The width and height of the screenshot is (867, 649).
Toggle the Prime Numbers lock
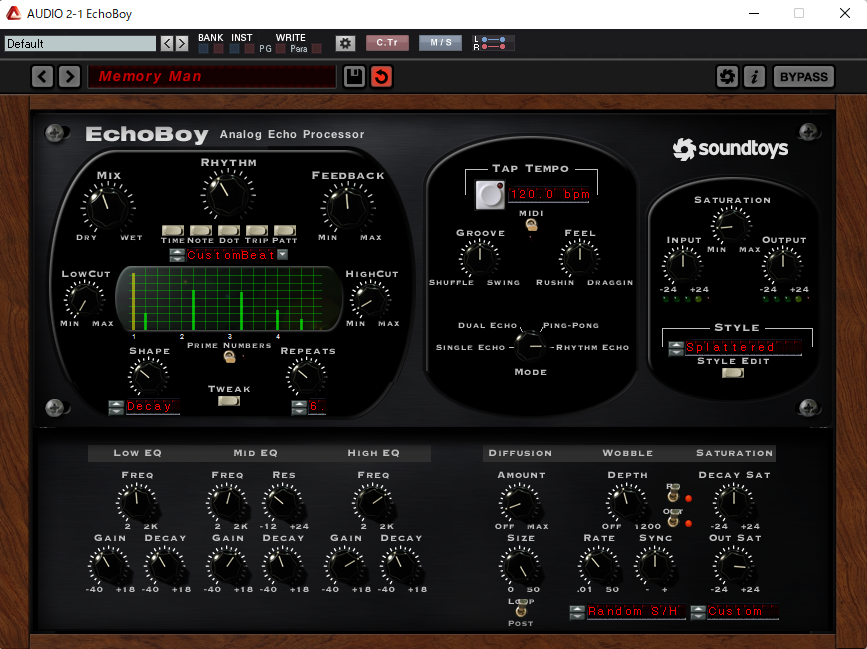(x=229, y=357)
